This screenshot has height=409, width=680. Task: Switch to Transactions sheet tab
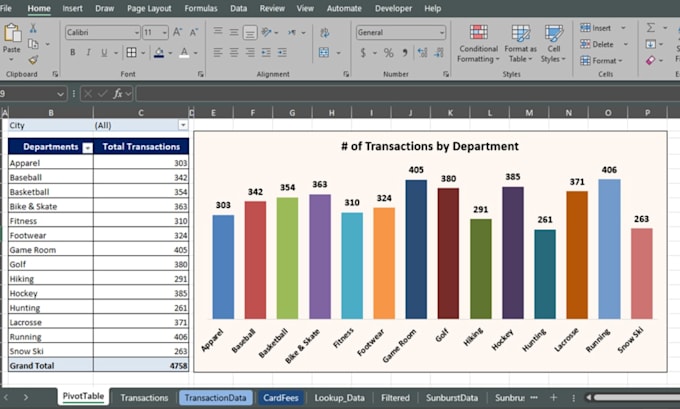click(x=144, y=398)
